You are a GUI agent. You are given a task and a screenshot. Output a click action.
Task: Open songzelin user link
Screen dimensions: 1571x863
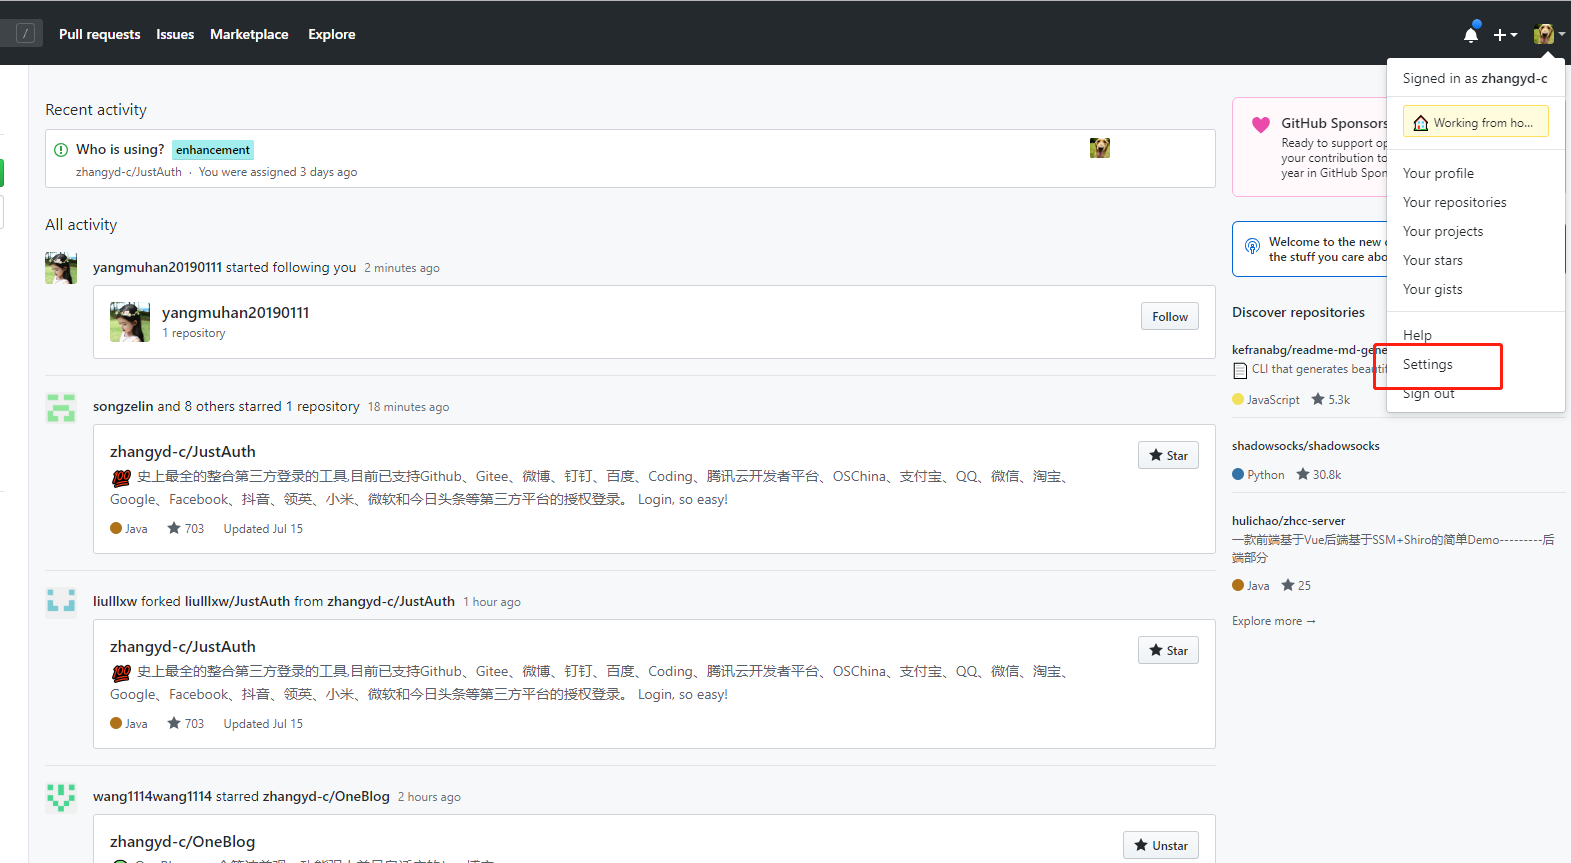(123, 406)
